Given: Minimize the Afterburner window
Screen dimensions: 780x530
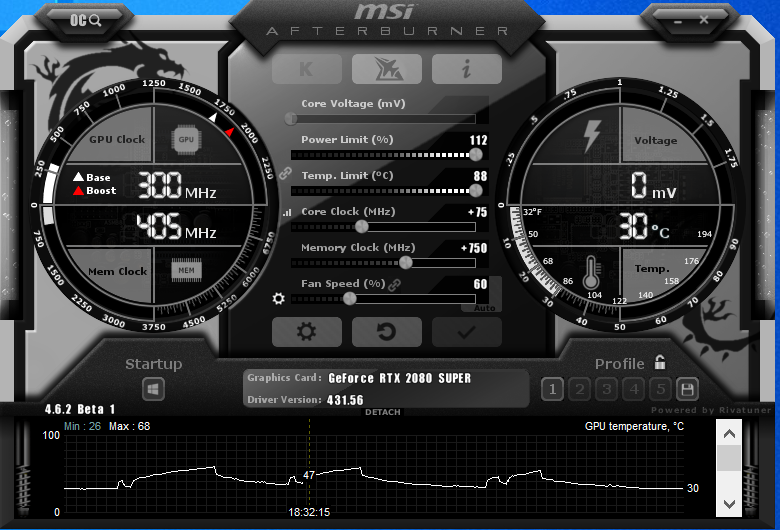Looking at the screenshot, I should click(678, 21).
